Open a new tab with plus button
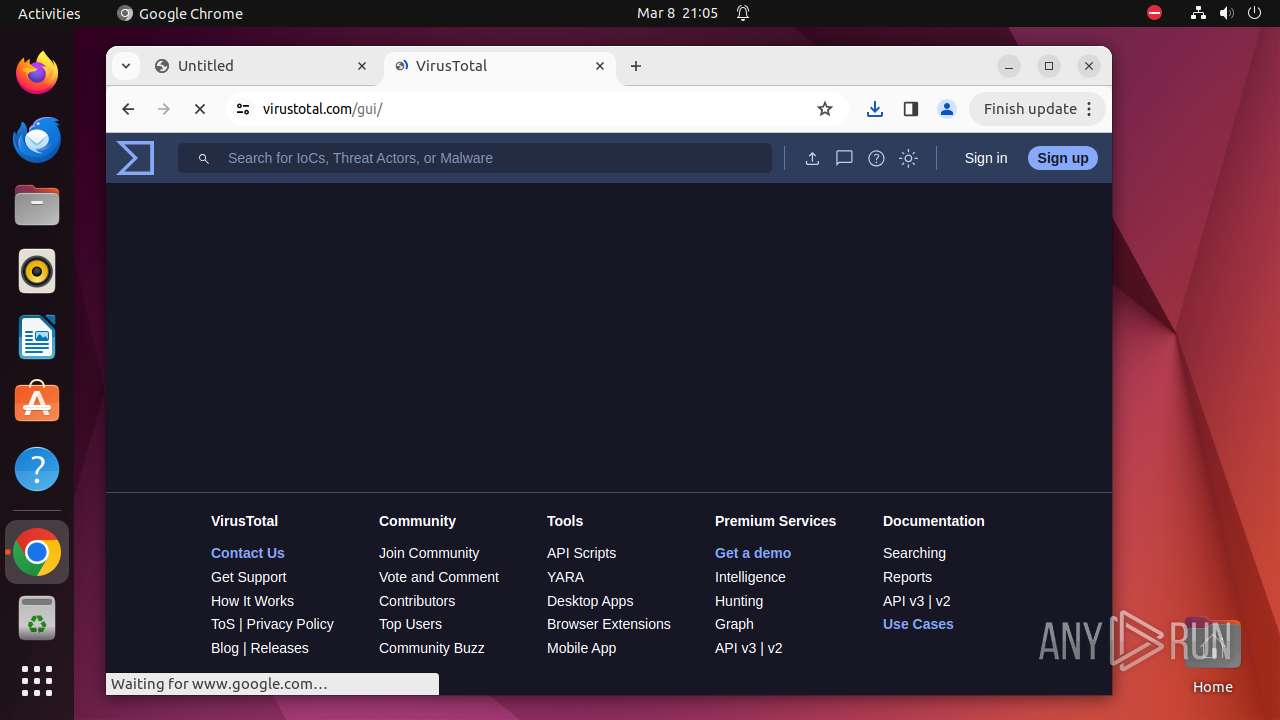This screenshot has width=1280, height=720. 636,66
